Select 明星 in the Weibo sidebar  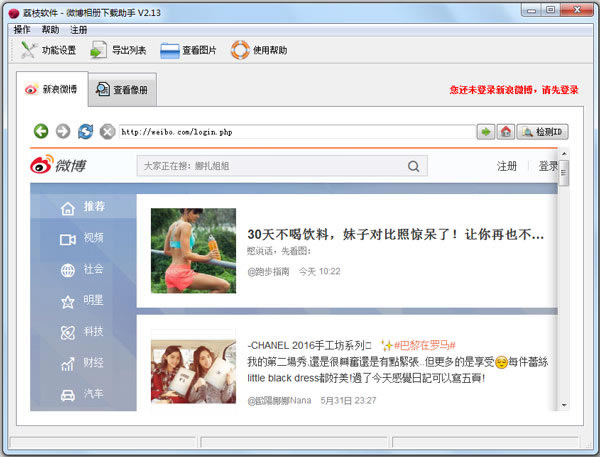pos(83,301)
